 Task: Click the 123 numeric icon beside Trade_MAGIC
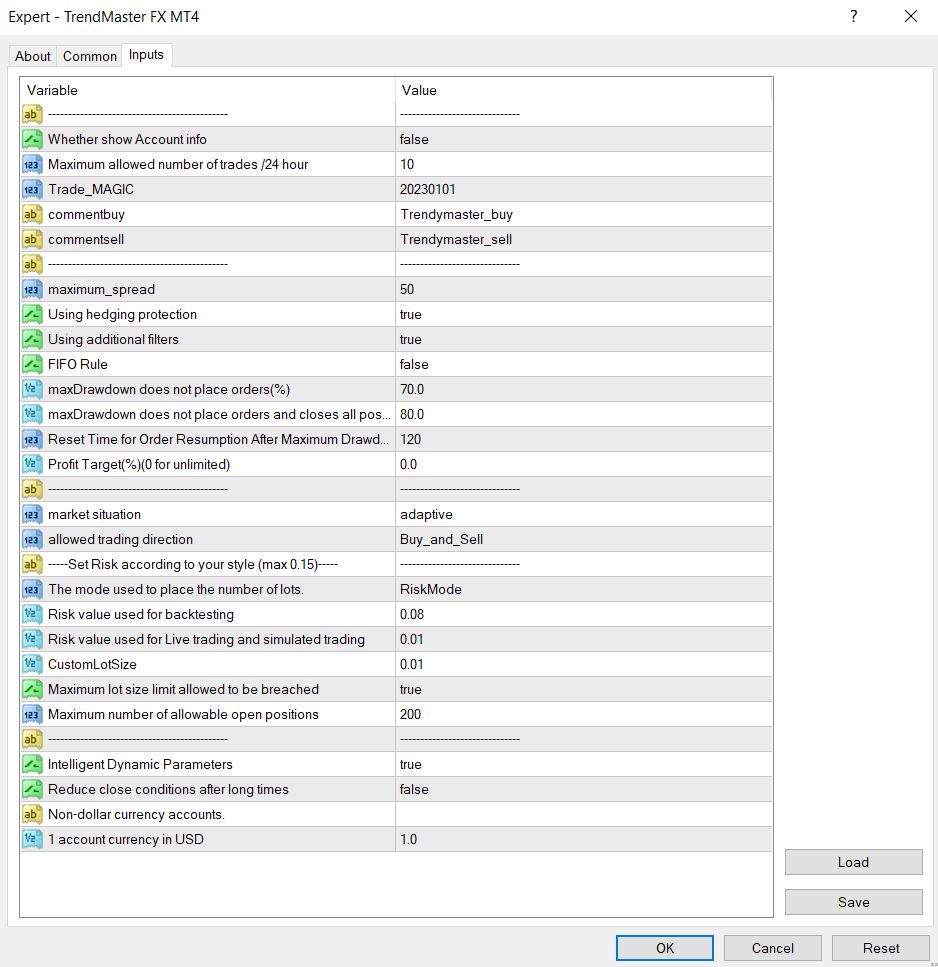(x=31, y=189)
